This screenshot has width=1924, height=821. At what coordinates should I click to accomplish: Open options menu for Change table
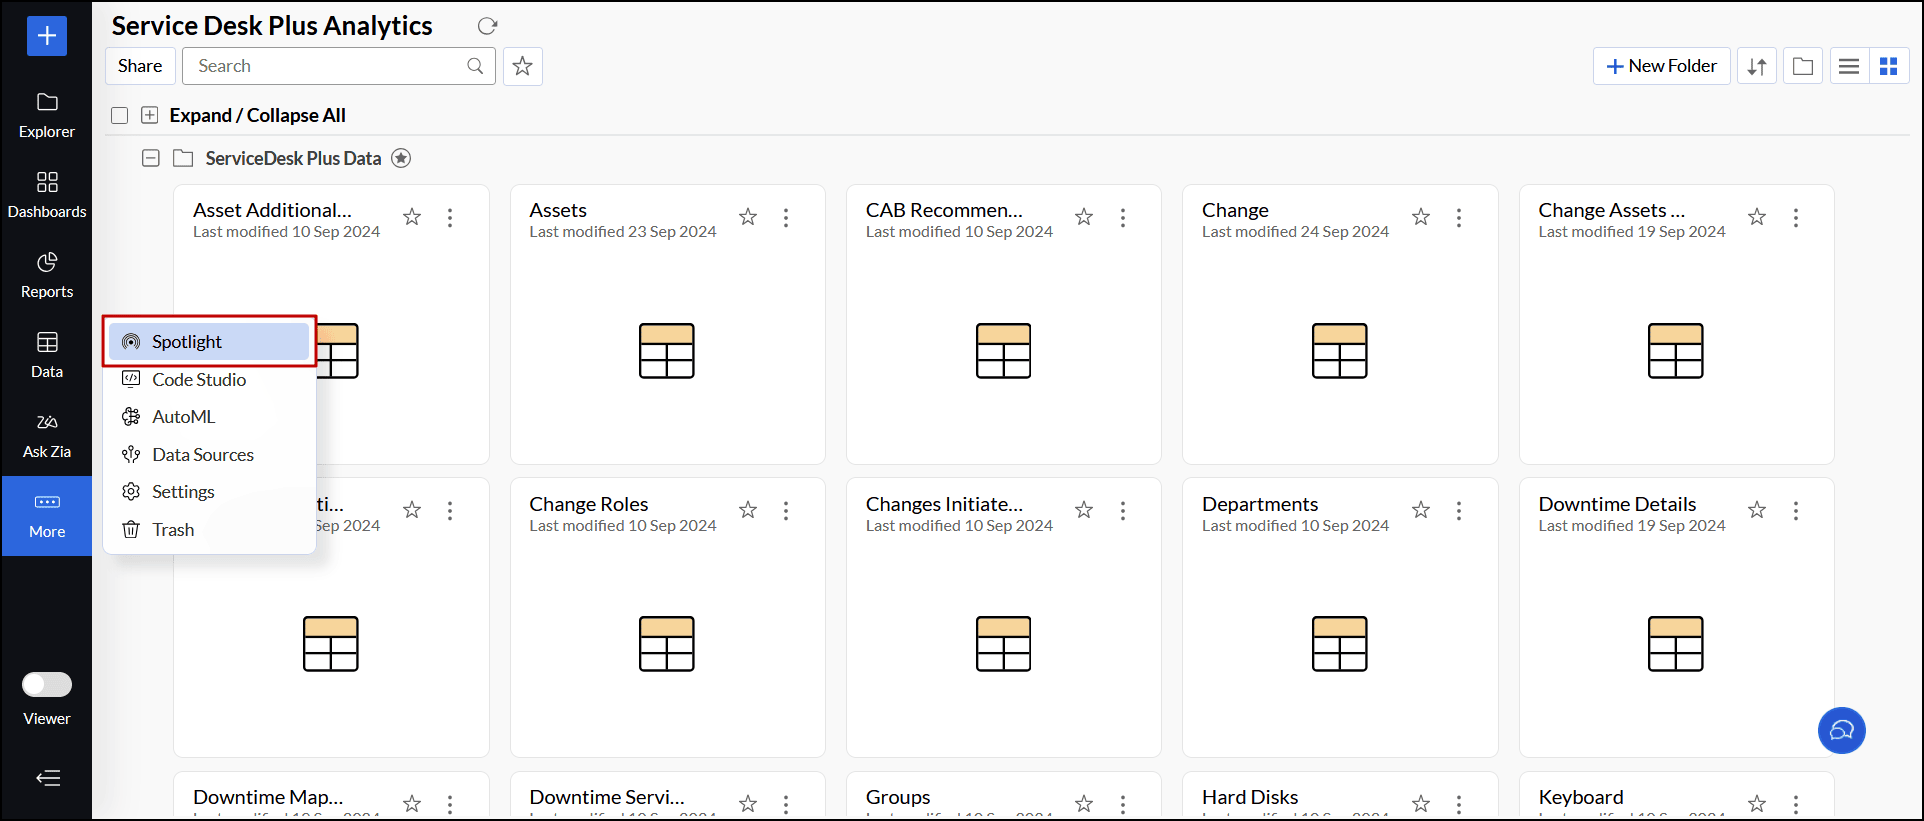click(x=1459, y=217)
